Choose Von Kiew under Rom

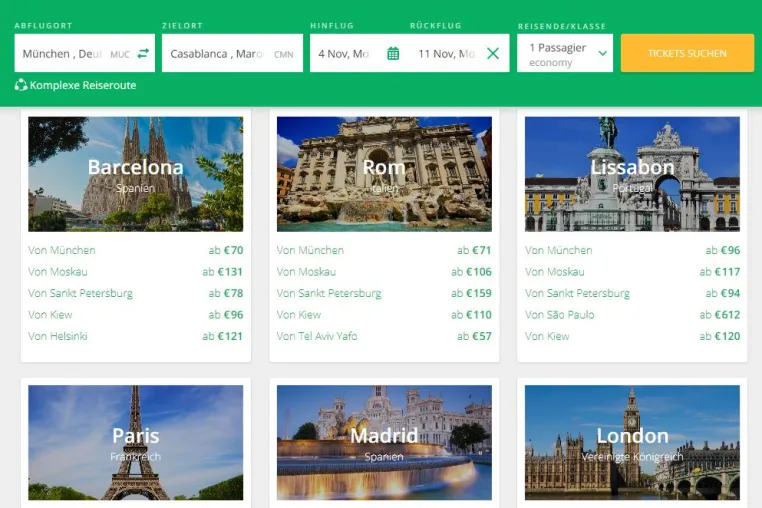click(x=299, y=315)
